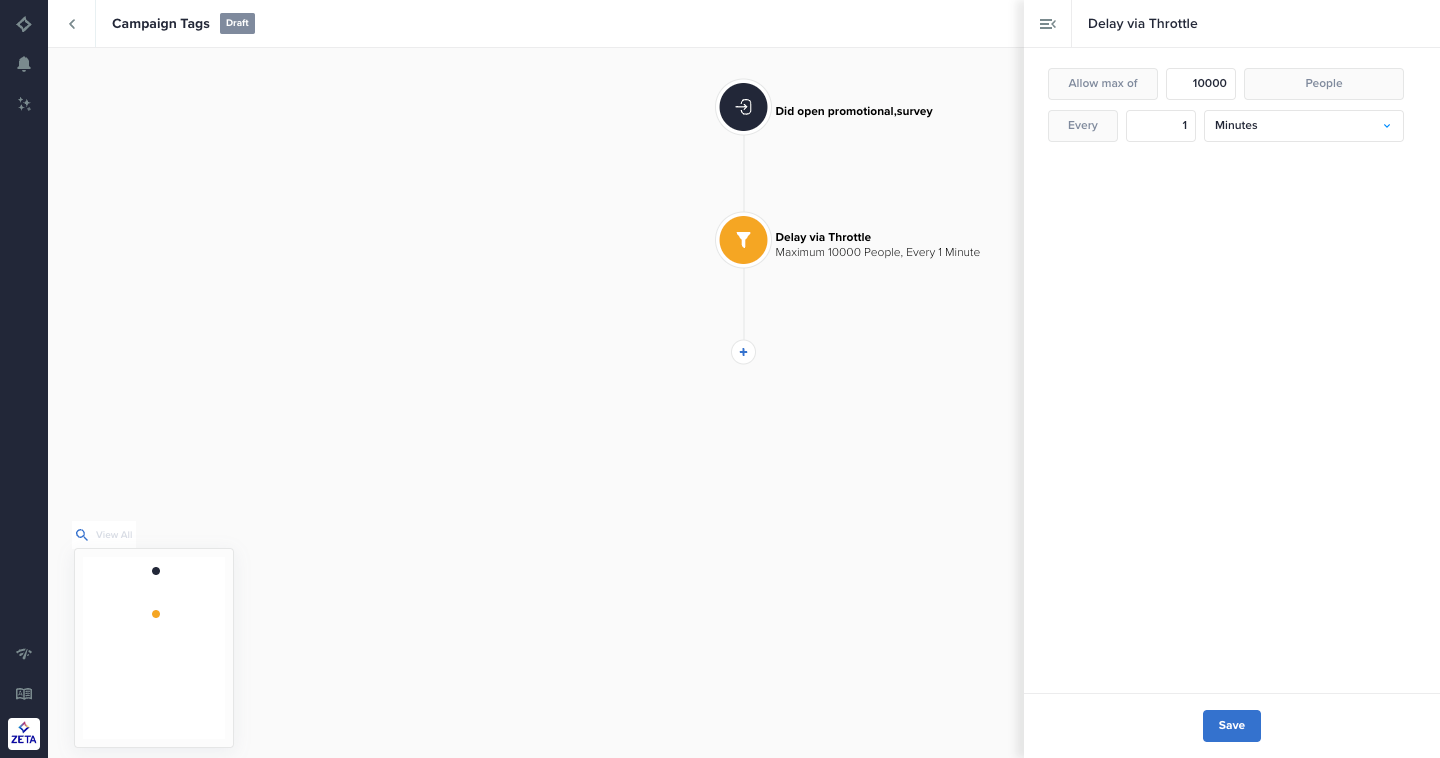Click the signal icon in lower sidebar

click(x=24, y=654)
